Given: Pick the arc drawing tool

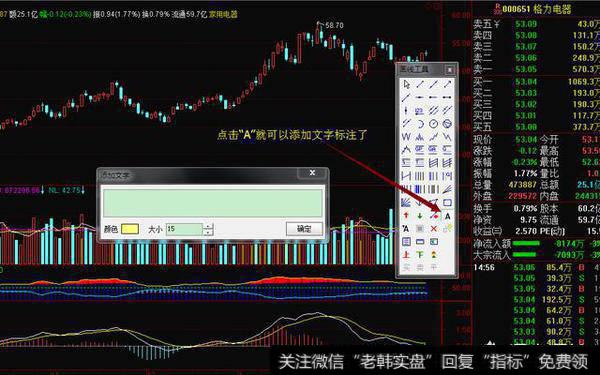Looking at the screenshot, I should pos(420,124).
